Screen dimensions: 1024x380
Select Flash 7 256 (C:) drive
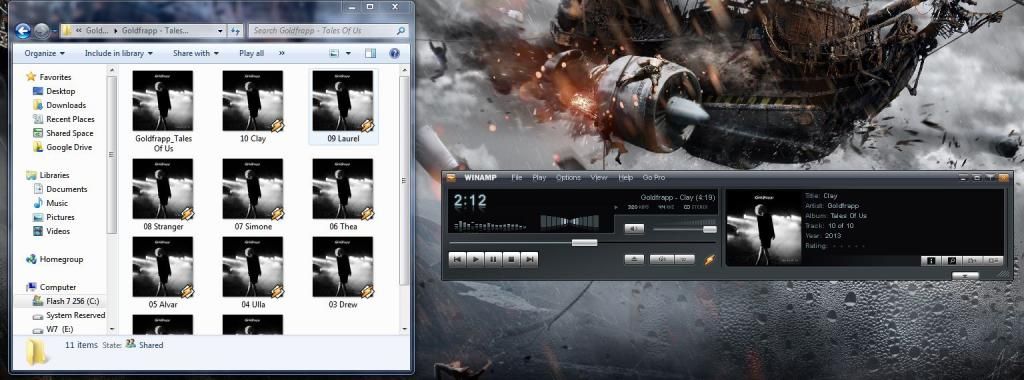(x=65, y=301)
